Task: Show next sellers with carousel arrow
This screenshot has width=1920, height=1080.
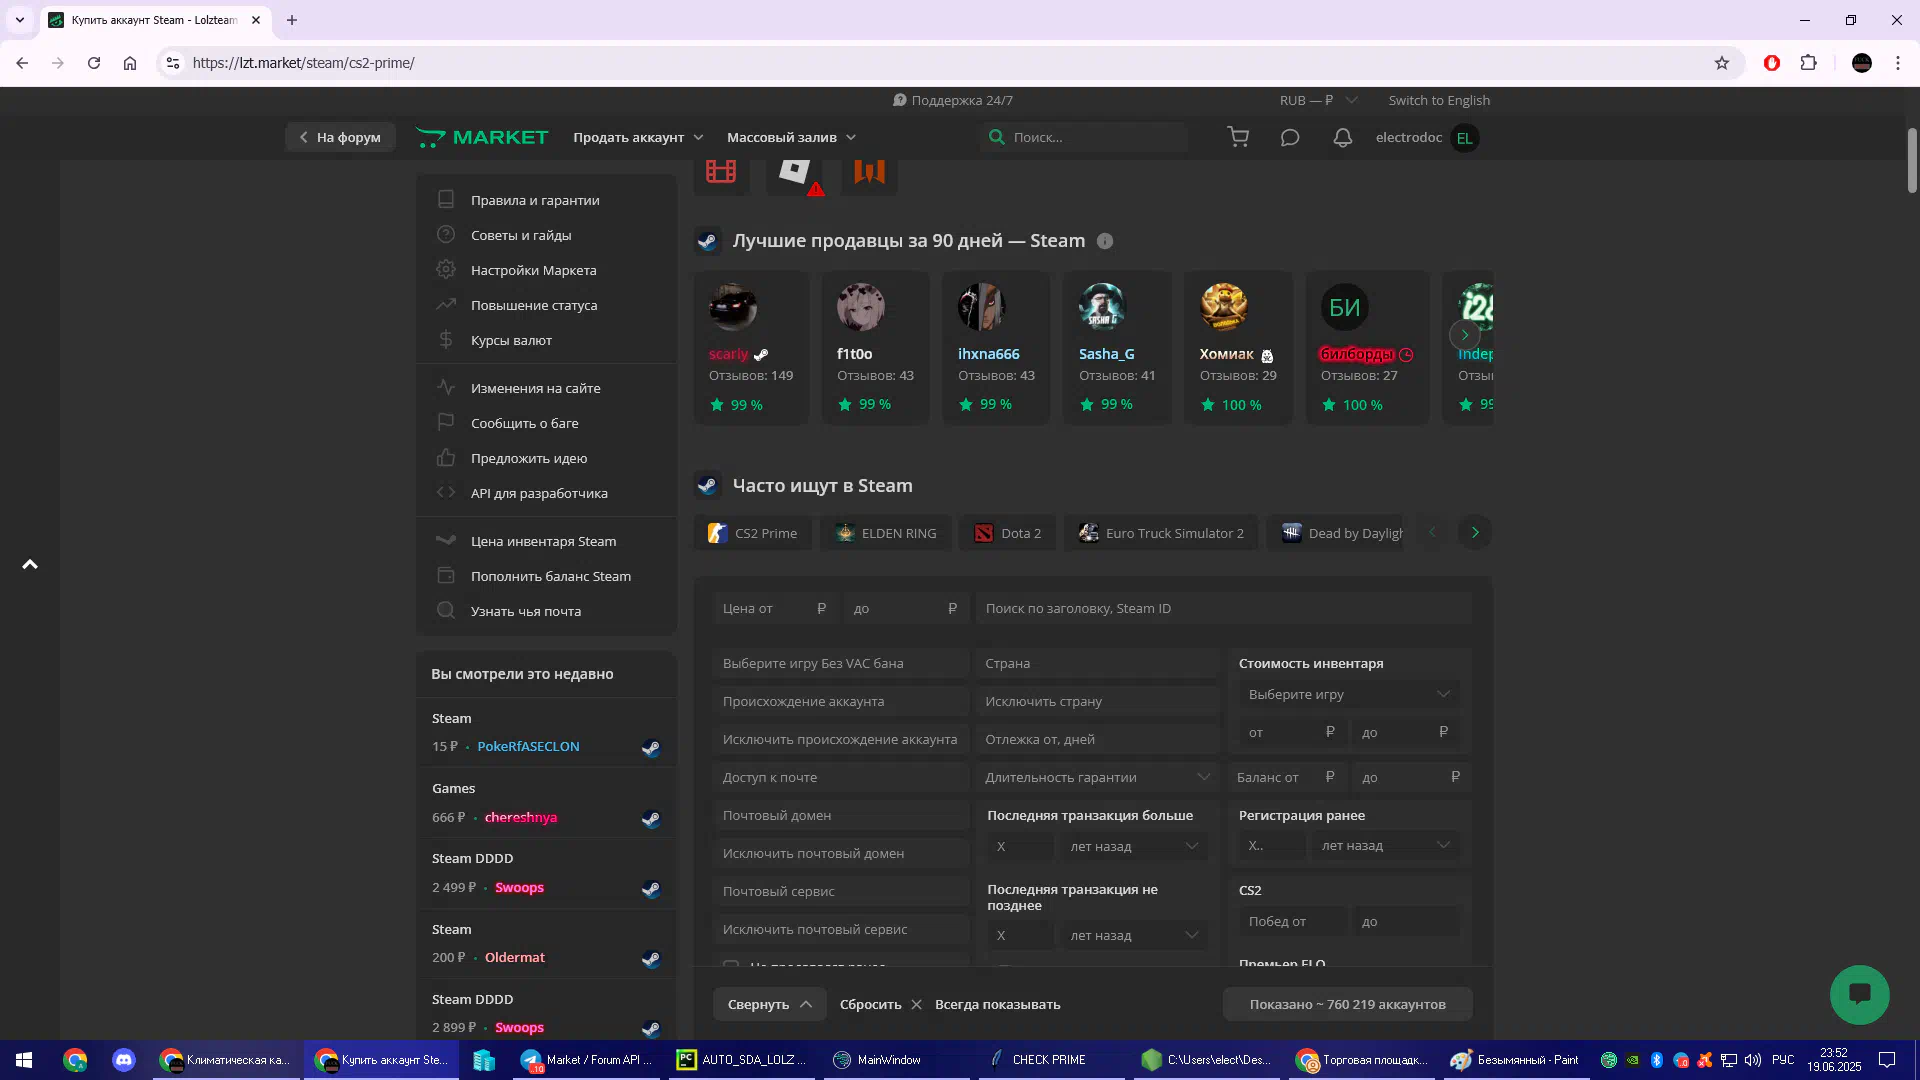Action: 1465,335
